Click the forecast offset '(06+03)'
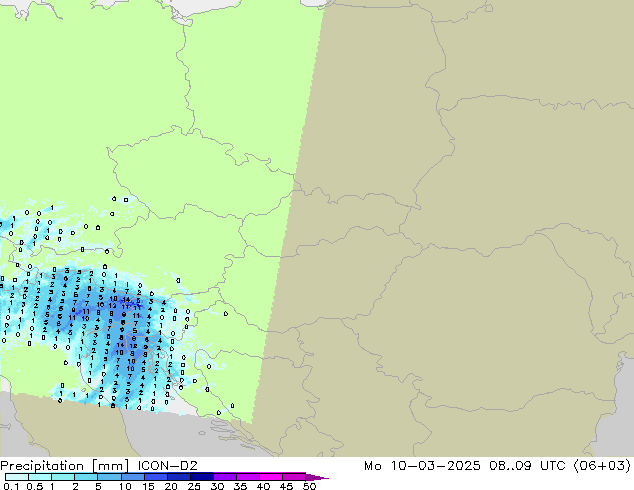The image size is (634, 490). coord(602,465)
